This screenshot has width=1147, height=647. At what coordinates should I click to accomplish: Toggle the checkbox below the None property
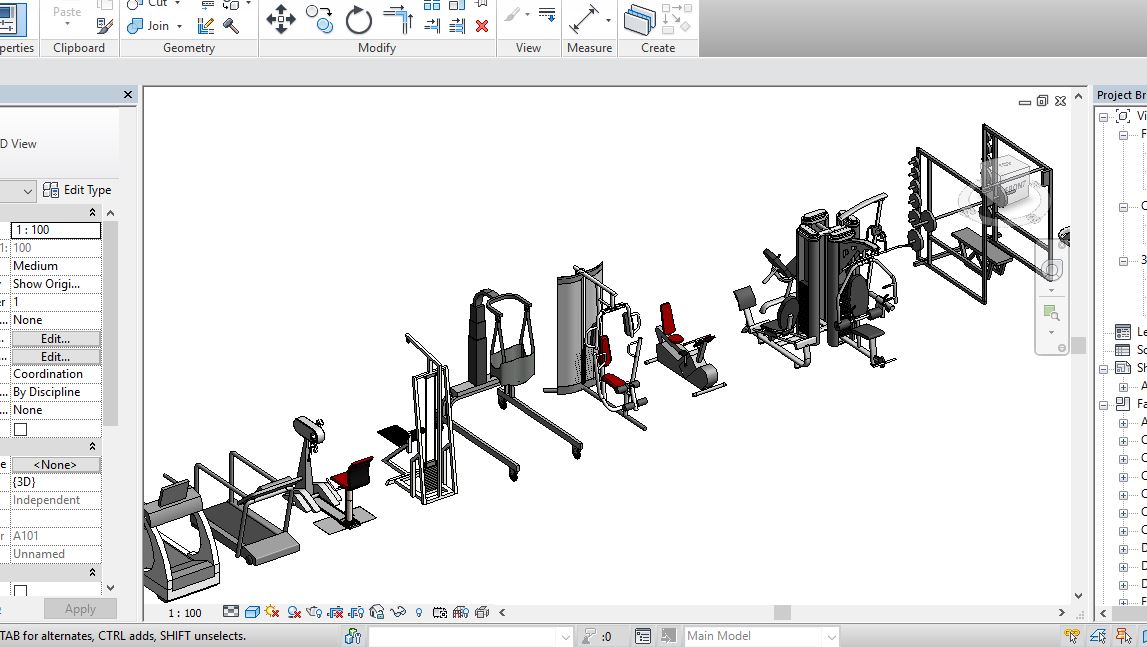20,429
